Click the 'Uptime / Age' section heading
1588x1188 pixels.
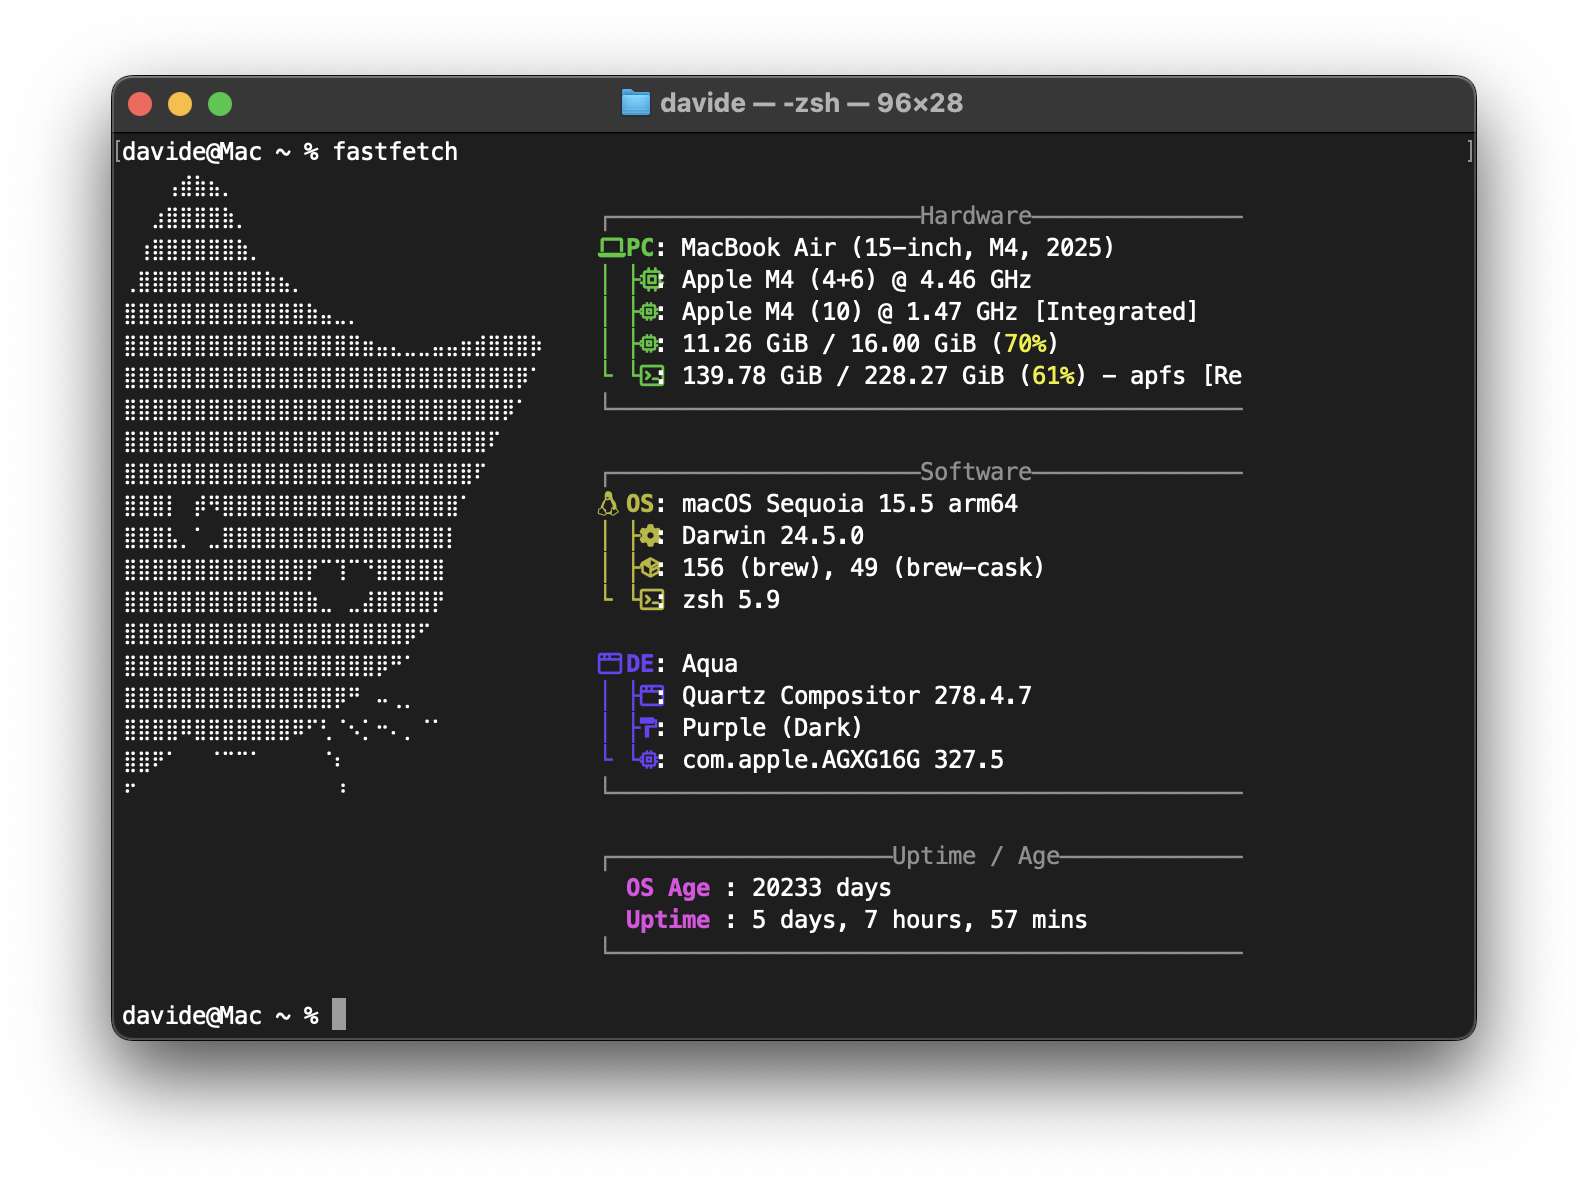(x=976, y=856)
